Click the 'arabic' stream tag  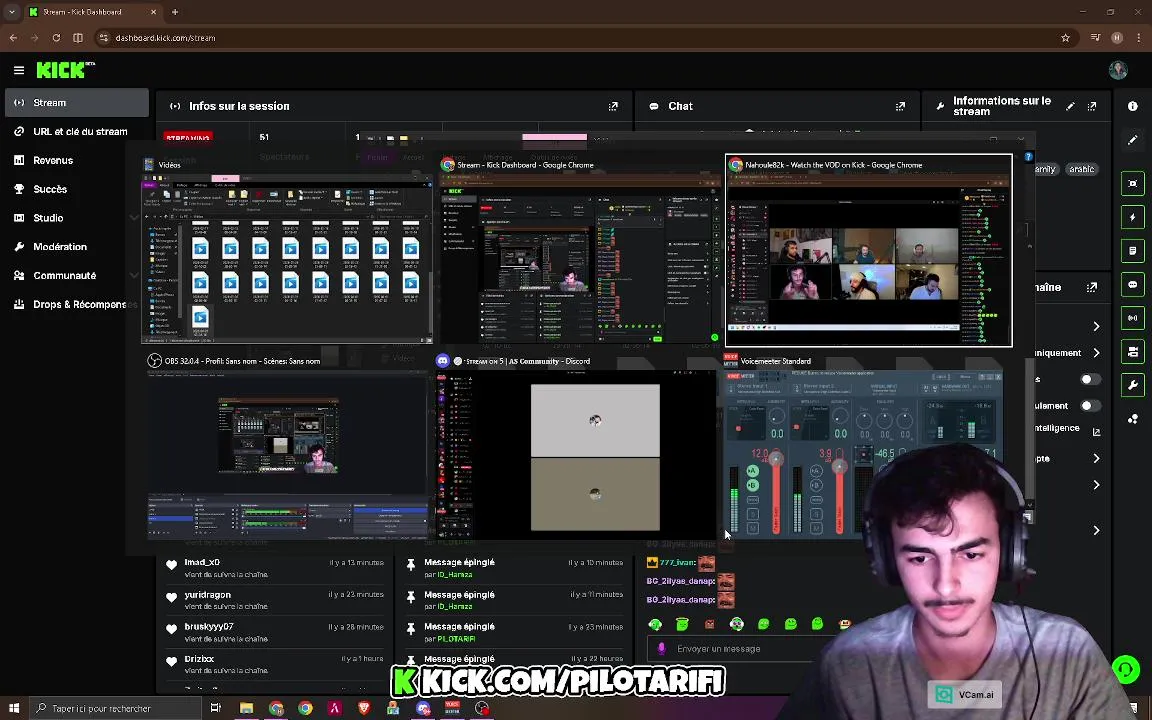1081,169
